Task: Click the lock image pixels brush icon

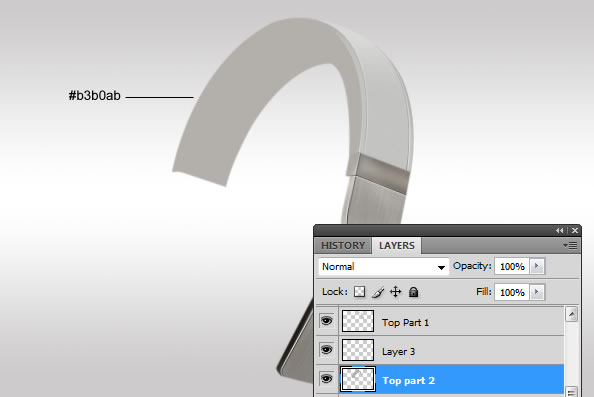Action: 378,292
